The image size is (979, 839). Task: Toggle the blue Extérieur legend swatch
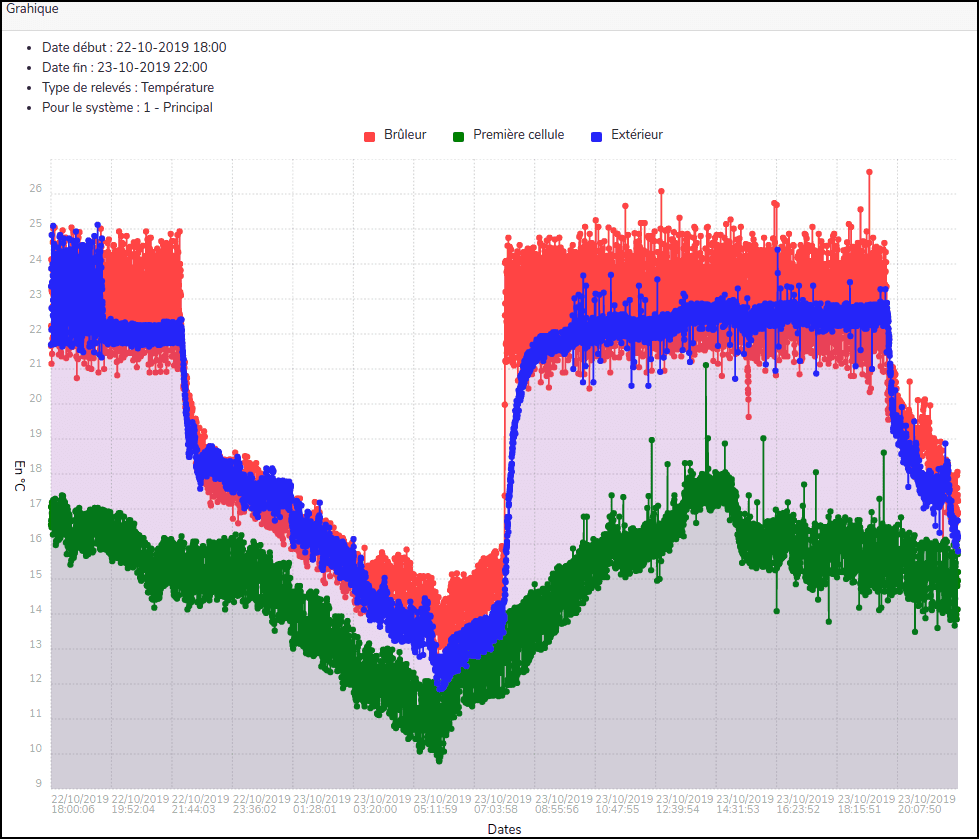pos(596,136)
